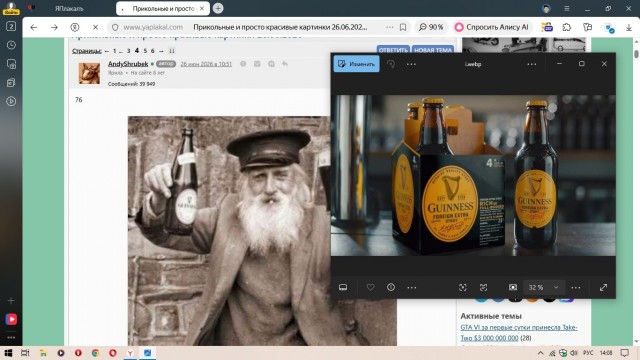
Task: Open File Explorer from the taskbar
Action: 43,353
